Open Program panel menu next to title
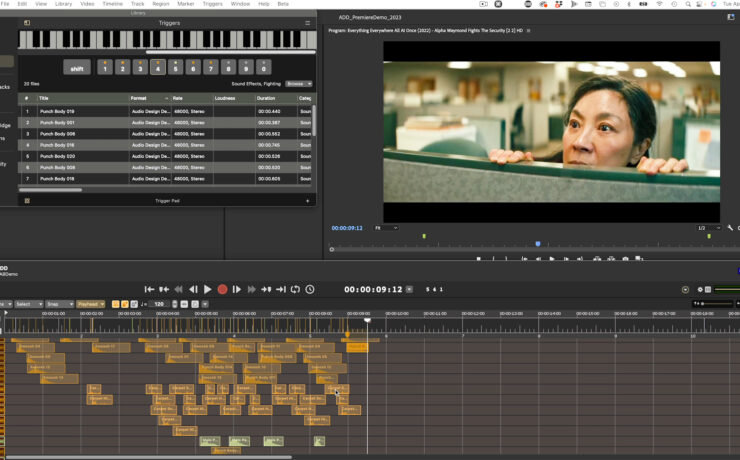The height and width of the screenshot is (460, 740). (529, 30)
